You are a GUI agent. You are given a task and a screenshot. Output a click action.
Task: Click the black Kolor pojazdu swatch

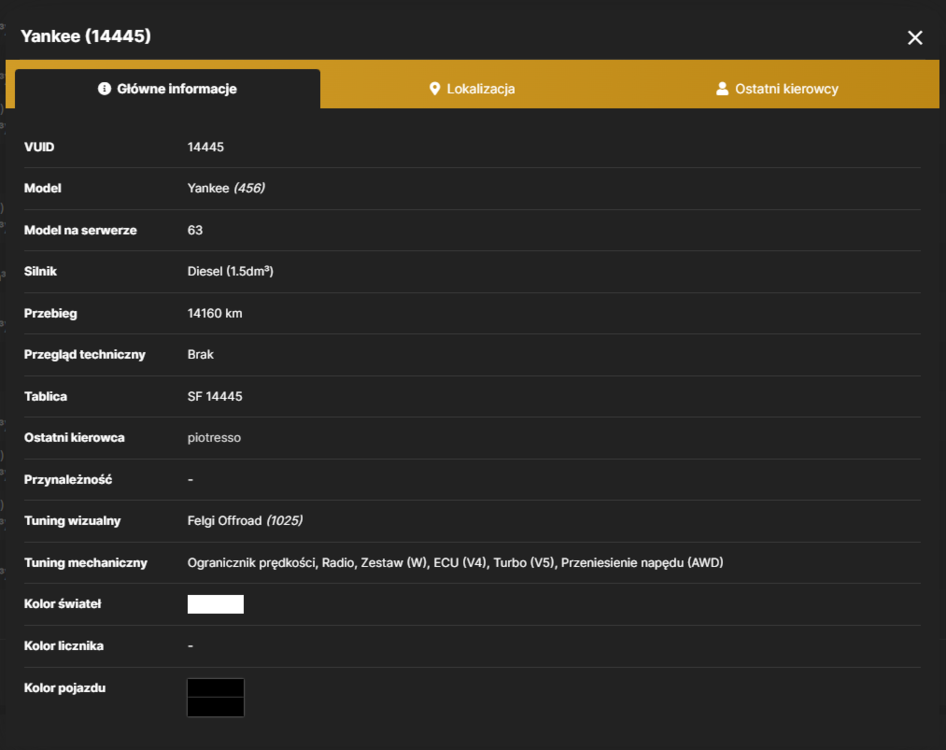pyautogui.click(x=215, y=698)
